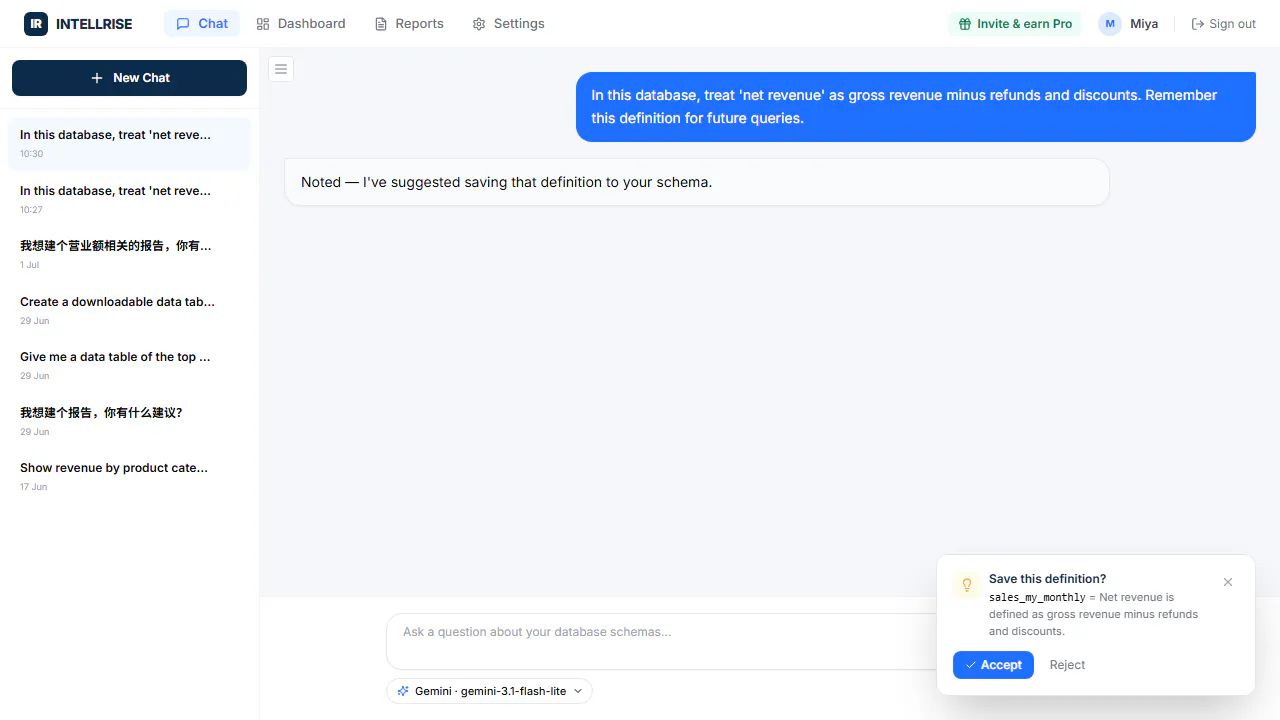Open the chat Show revenue by product category
Image resolution: width=1280 pixels, height=720 pixels.
(129, 477)
